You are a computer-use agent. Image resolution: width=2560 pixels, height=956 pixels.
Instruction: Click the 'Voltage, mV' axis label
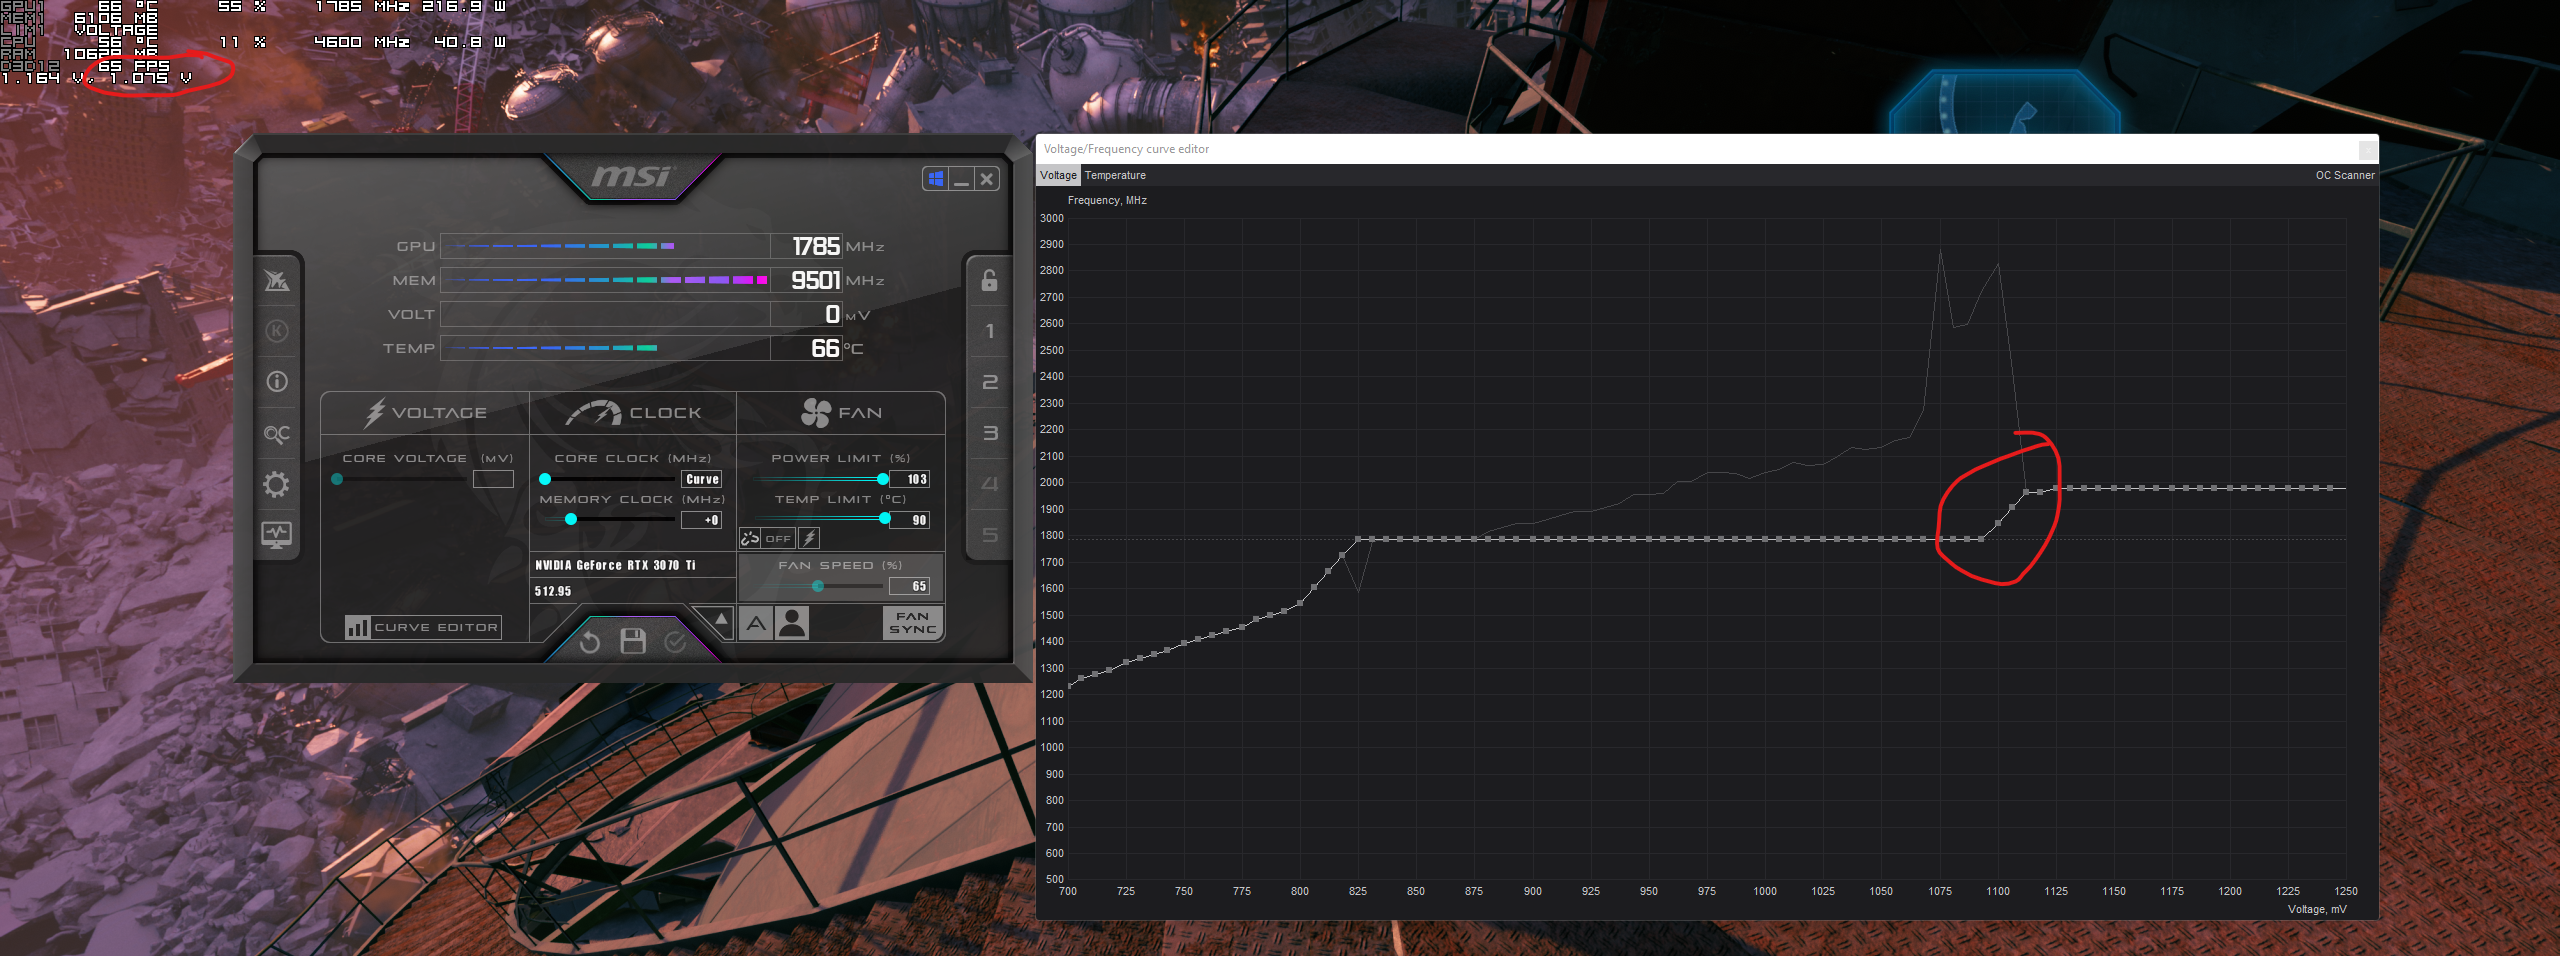(x=2317, y=909)
